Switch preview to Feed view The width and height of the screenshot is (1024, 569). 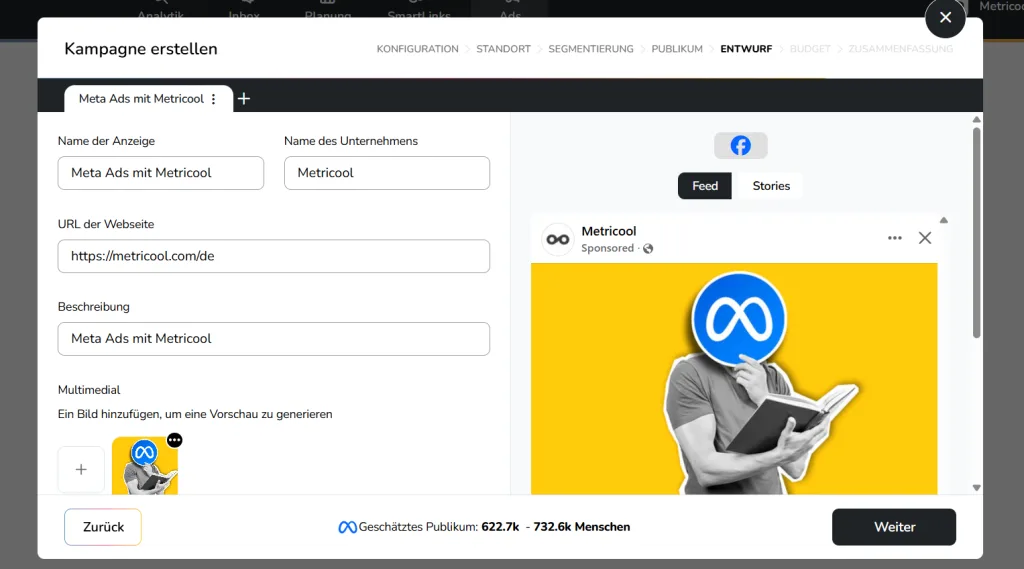705,186
